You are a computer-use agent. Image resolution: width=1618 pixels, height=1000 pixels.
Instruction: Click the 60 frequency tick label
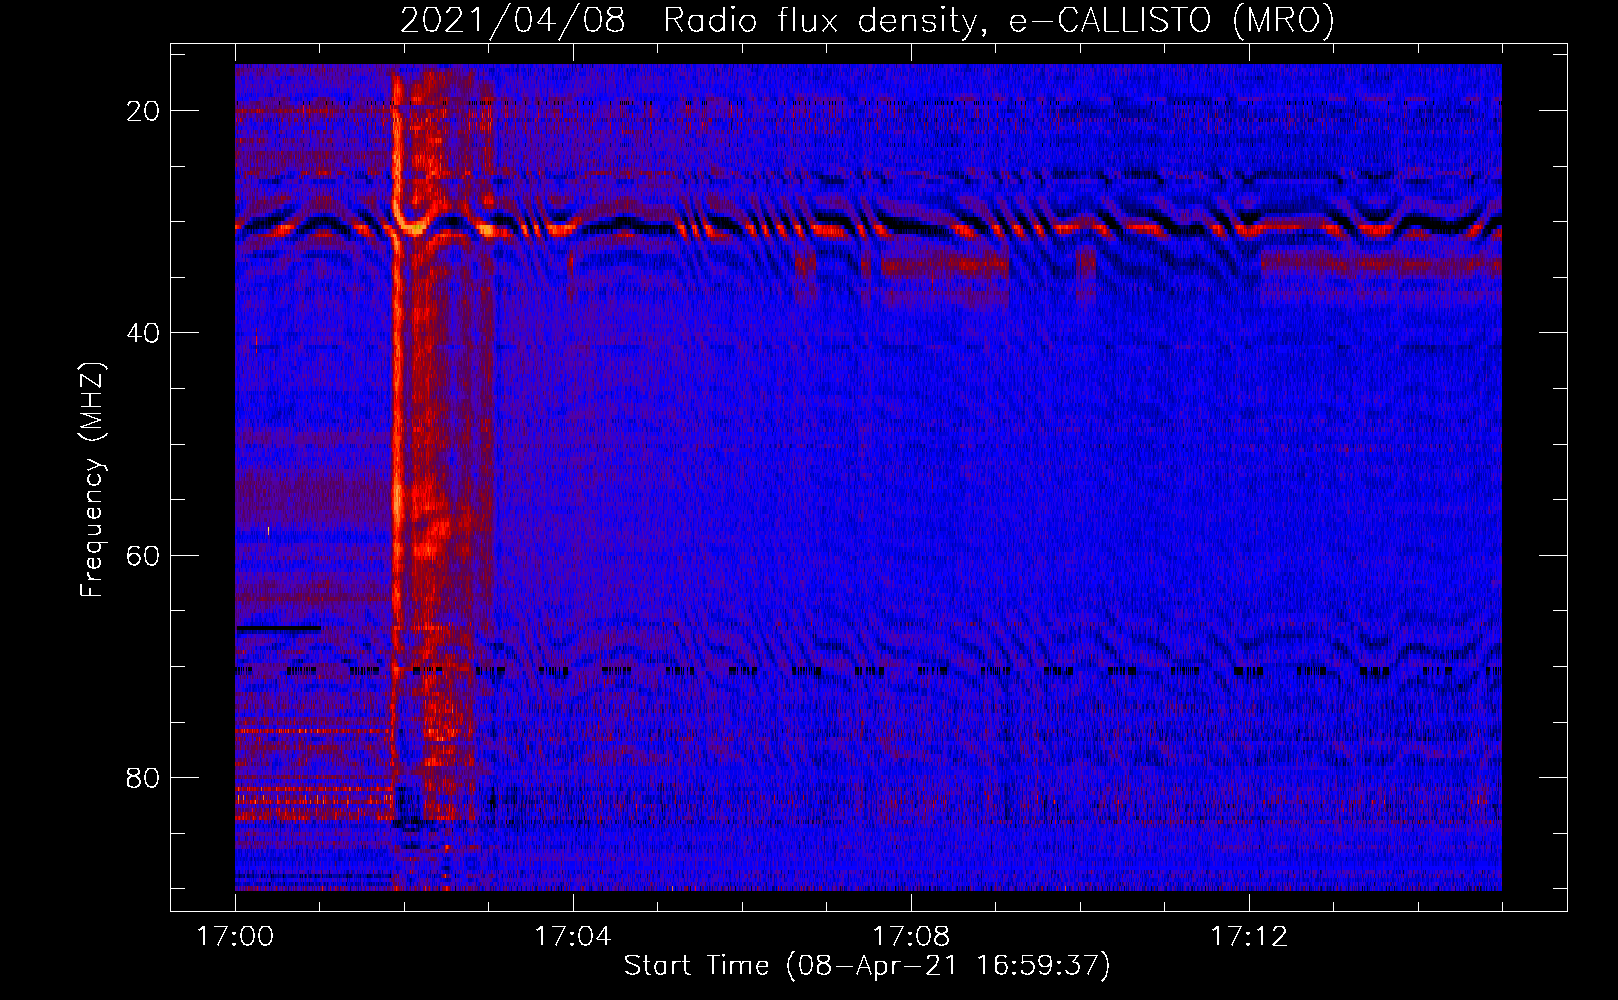144,555
